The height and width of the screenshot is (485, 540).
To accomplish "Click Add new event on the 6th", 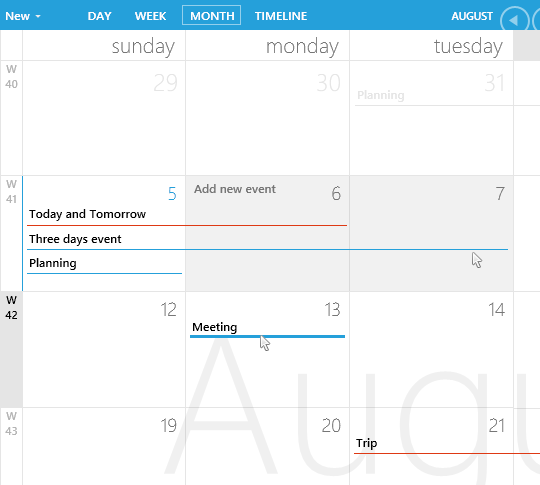I will tap(235, 189).
